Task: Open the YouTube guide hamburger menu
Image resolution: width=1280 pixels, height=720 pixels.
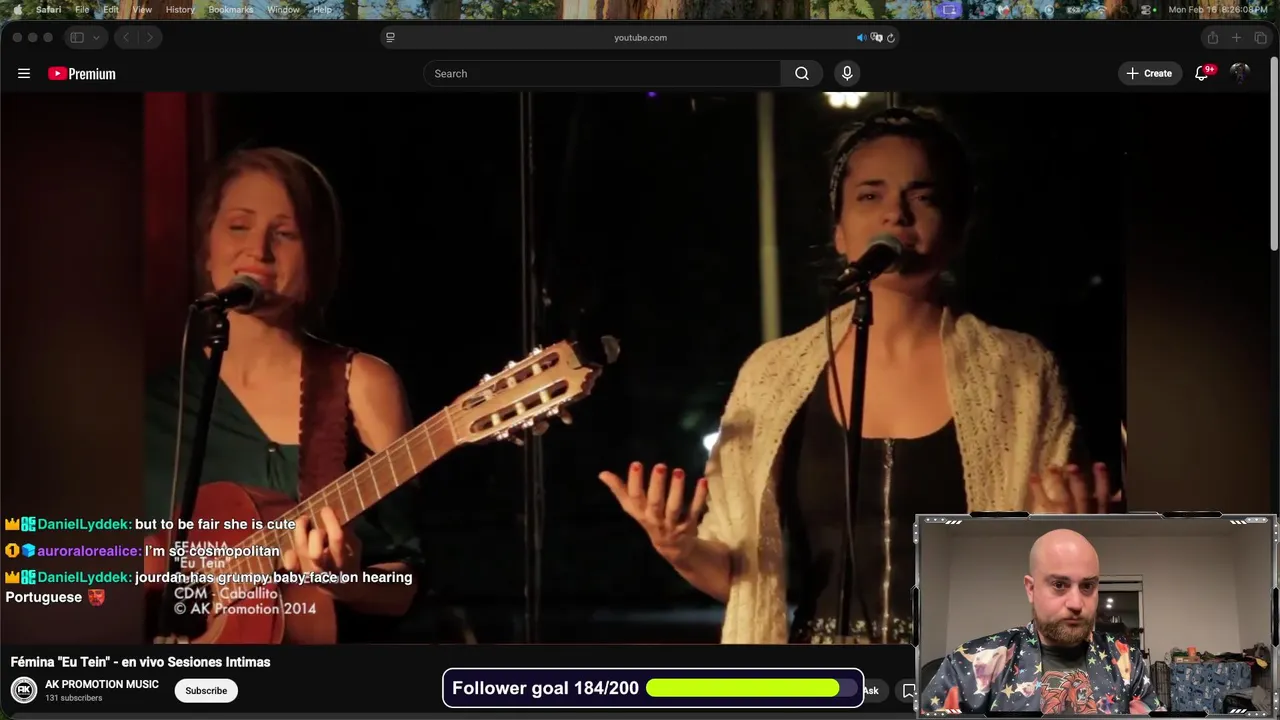Action: pyautogui.click(x=24, y=73)
